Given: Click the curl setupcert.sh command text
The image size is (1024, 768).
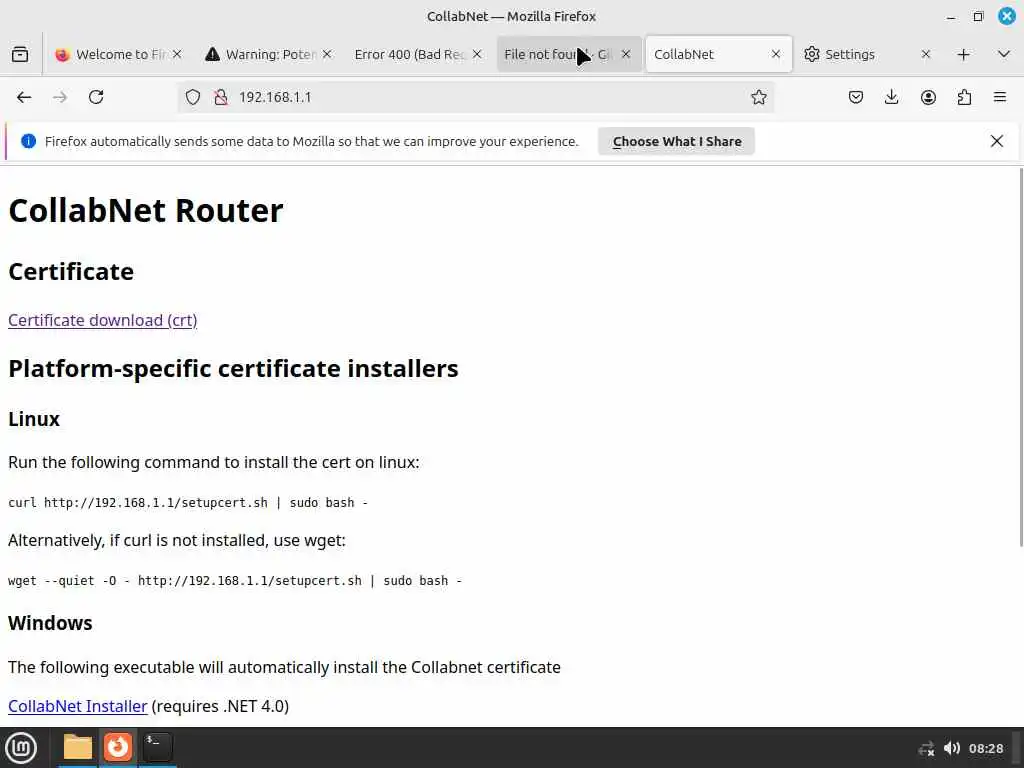Looking at the screenshot, I should [x=187, y=502].
